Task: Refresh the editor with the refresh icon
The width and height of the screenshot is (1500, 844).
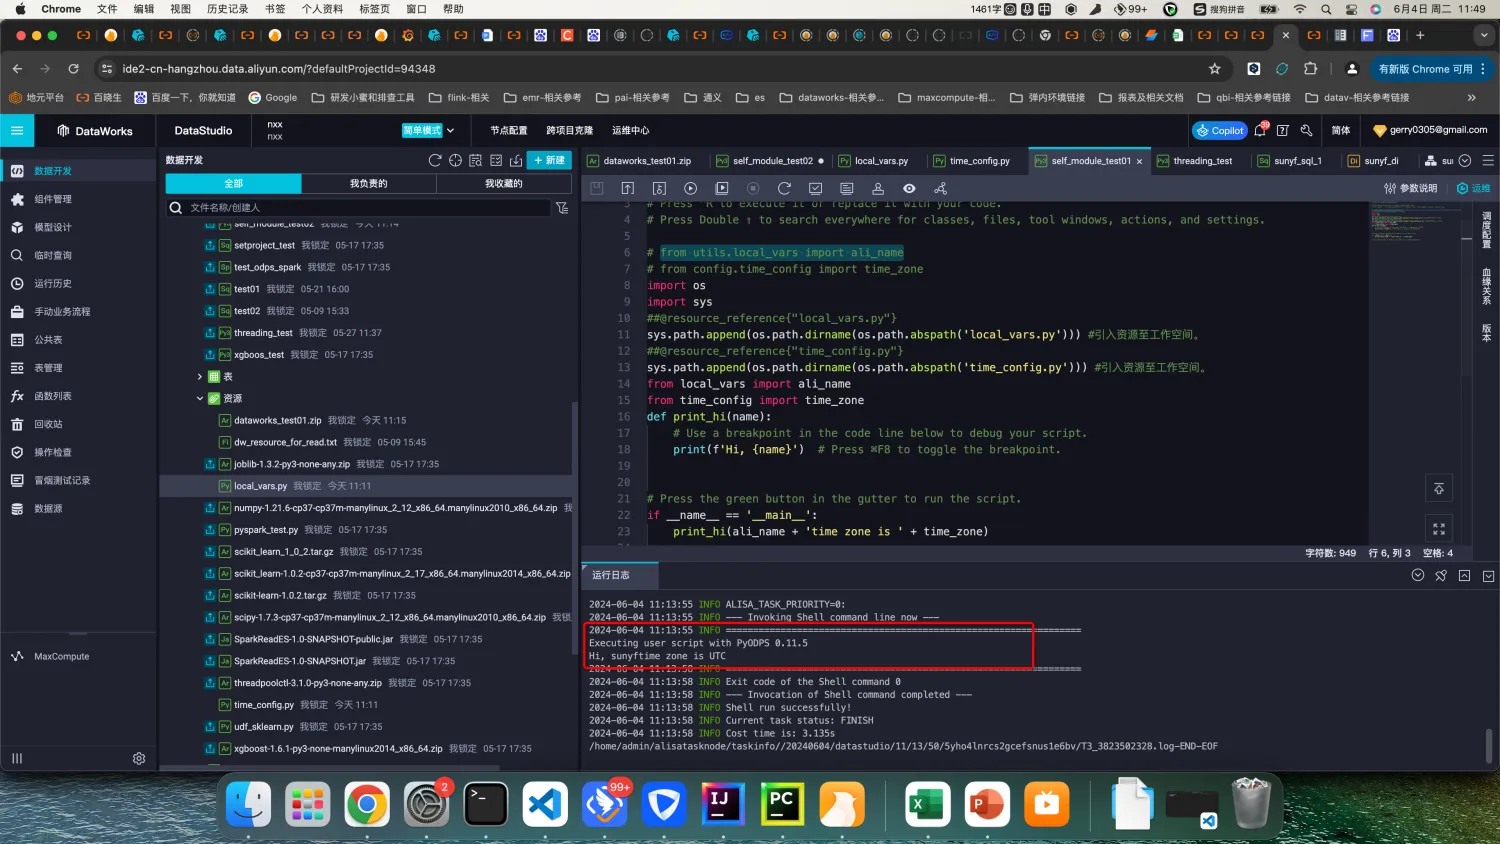Action: (x=786, y=188)
